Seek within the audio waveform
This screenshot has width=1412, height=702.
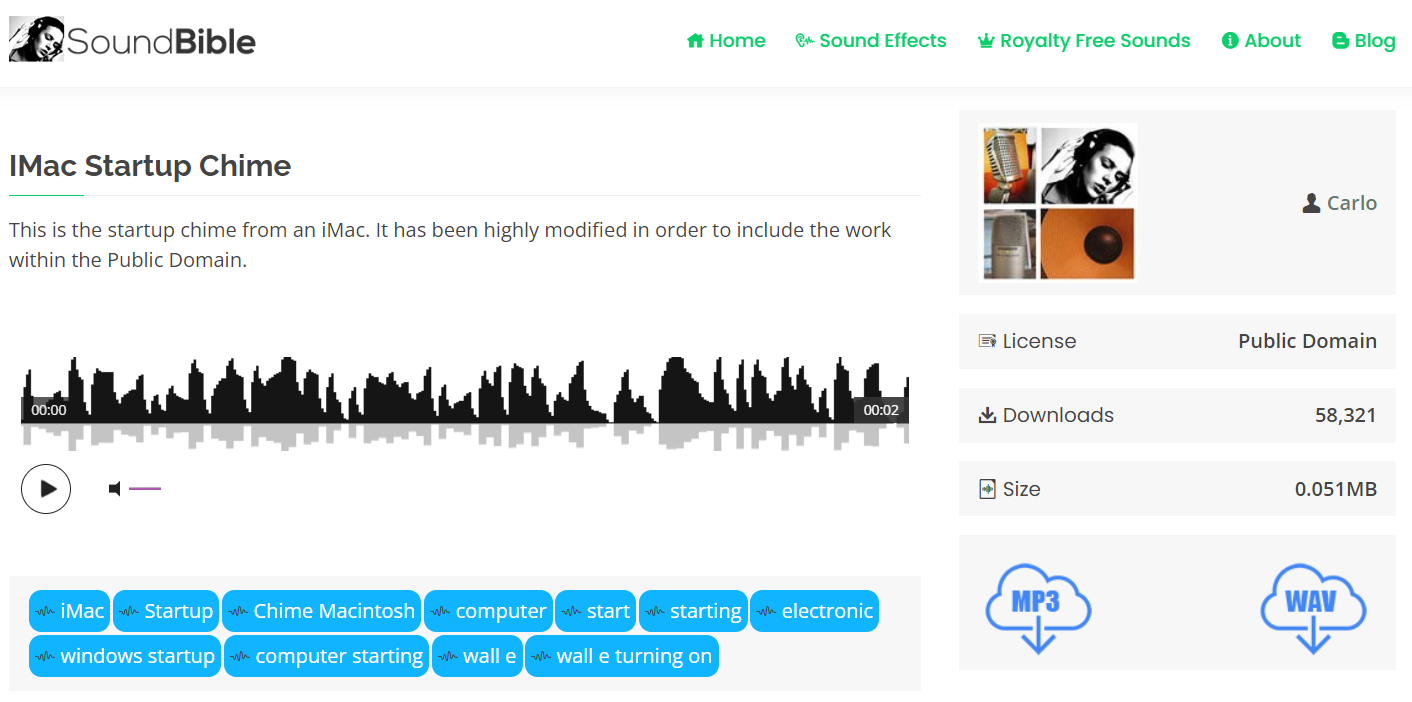(x=465, y=403)
